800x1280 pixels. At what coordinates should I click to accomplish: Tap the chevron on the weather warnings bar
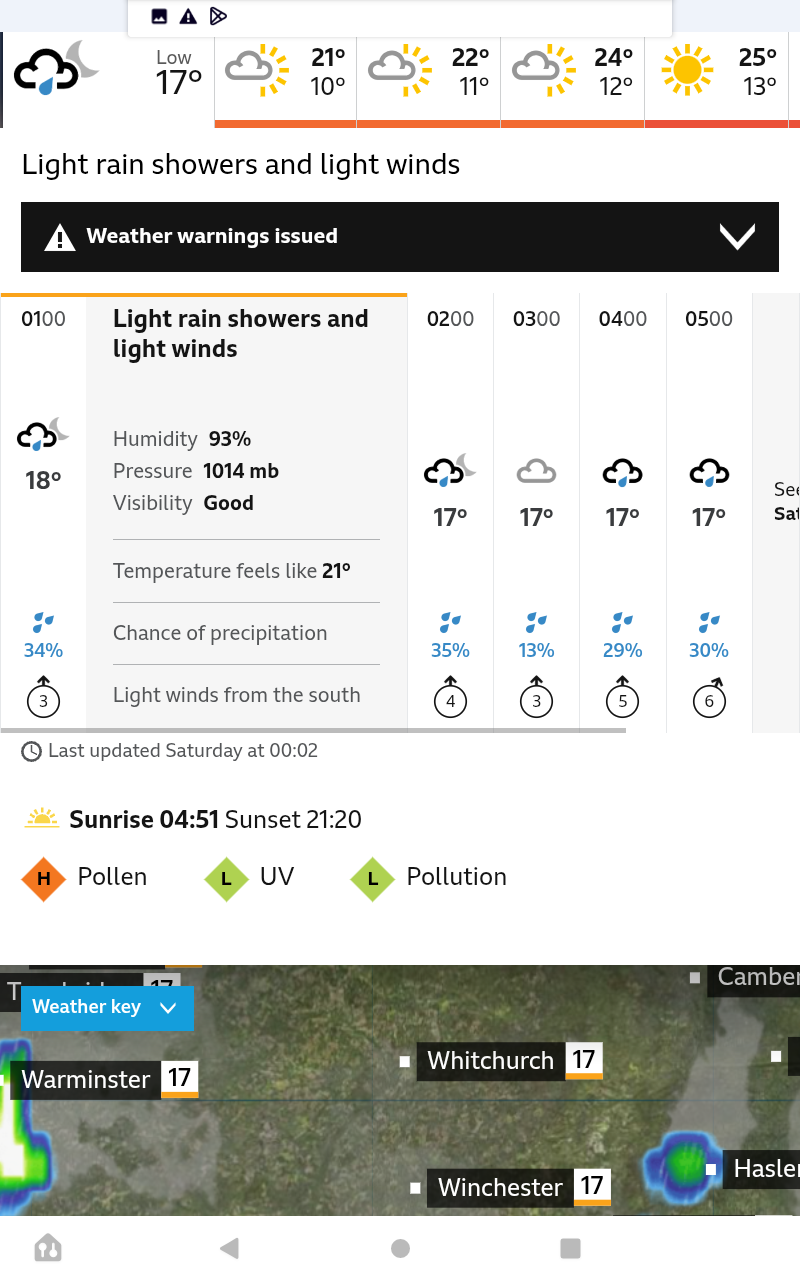tap(737, 237)
